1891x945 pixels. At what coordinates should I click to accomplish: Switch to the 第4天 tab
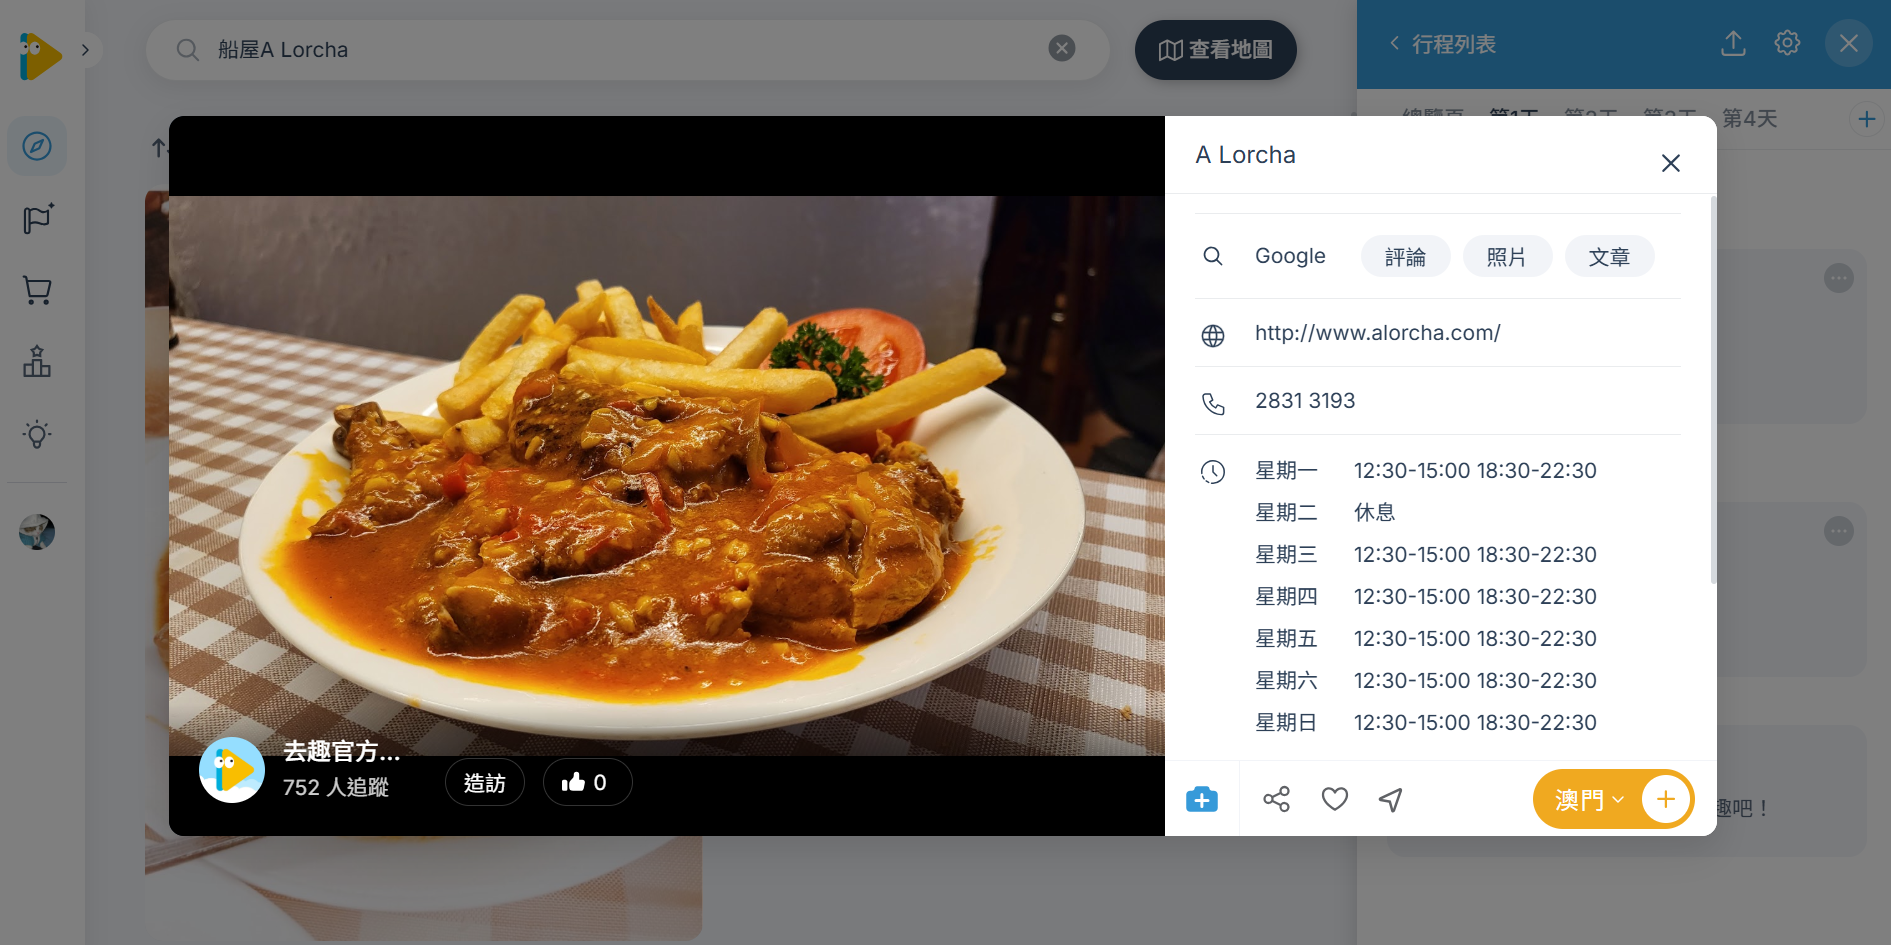[1749, 119]
